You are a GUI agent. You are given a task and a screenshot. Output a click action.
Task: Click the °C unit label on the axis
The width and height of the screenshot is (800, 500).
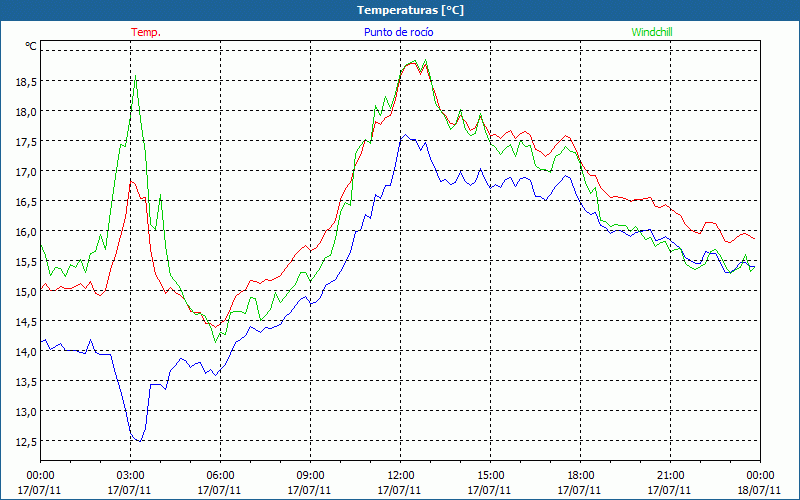coord(31,46)
